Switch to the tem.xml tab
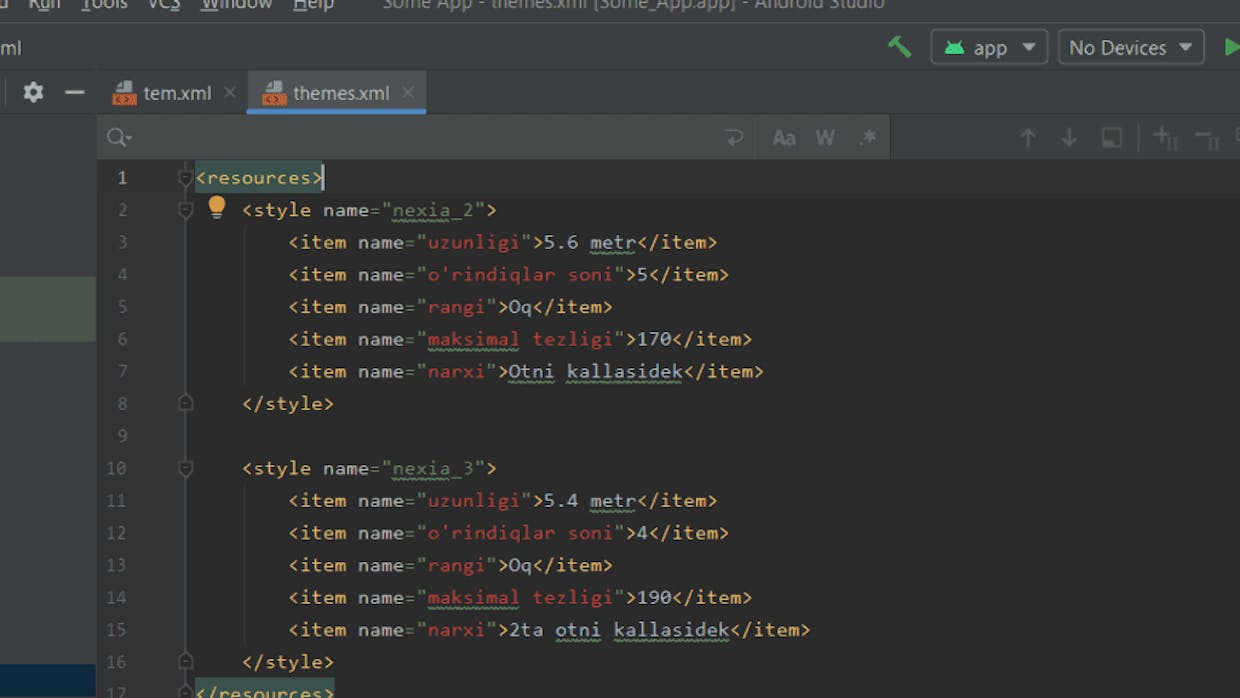 click(177, 93)
